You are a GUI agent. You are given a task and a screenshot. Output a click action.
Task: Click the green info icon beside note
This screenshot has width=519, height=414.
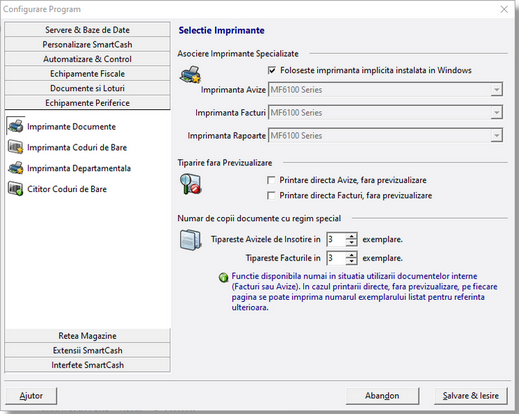pyautogui.click(x=223, y=277)
